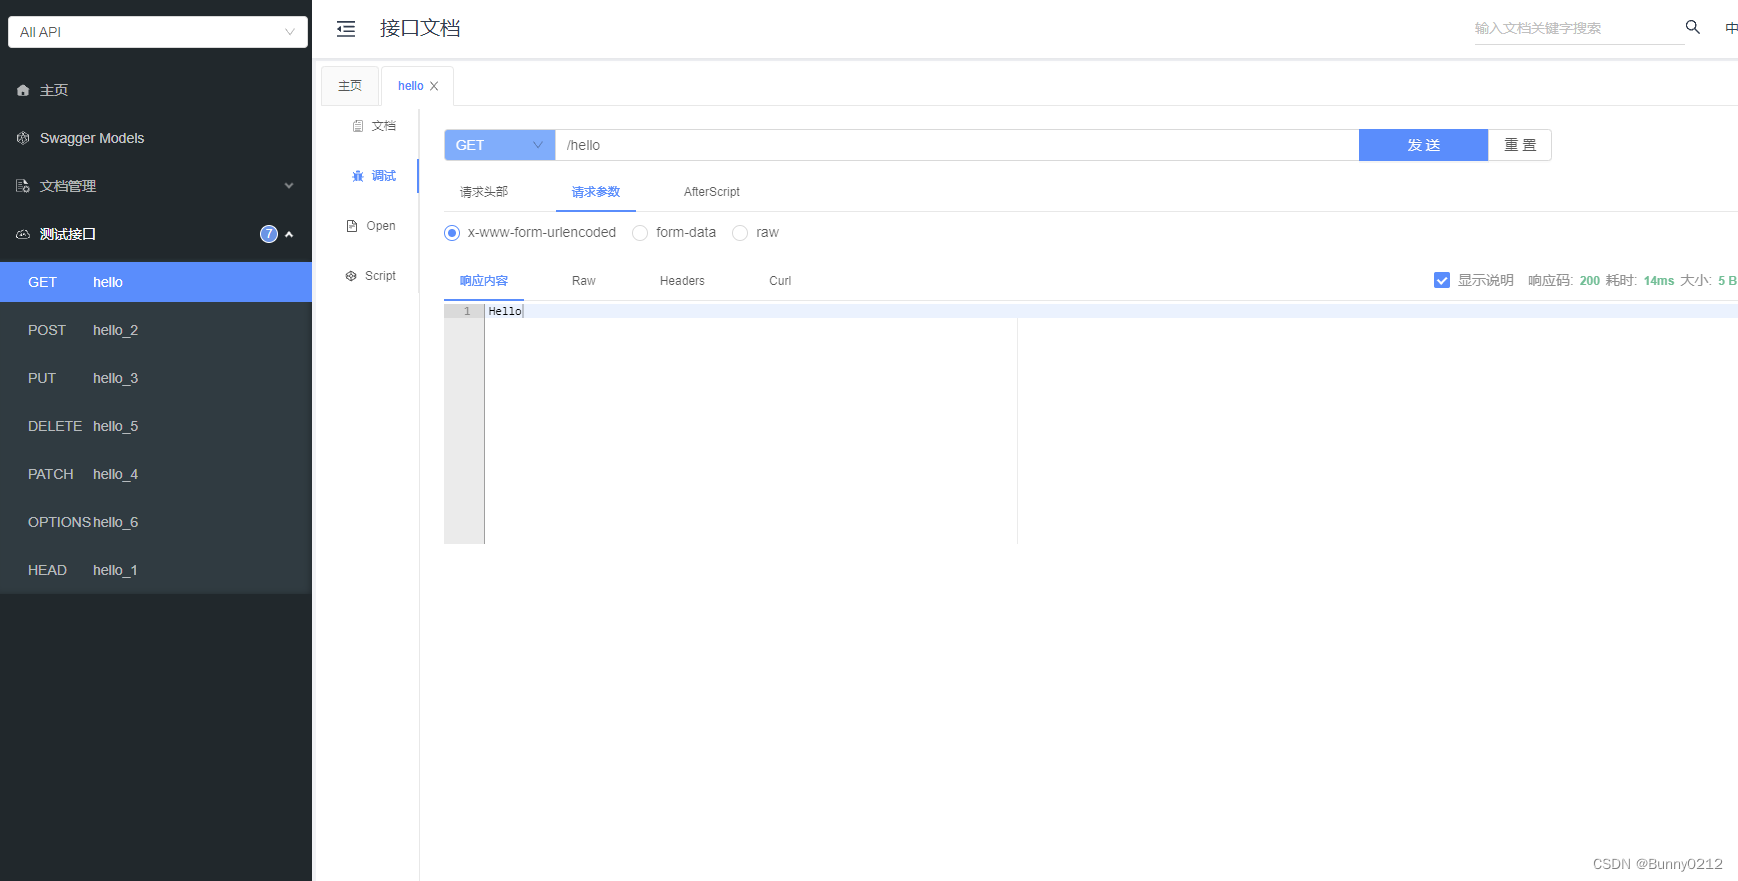Click the 200 response code value
Screen dimensions: 1738x881
(x=1590, y=281)
